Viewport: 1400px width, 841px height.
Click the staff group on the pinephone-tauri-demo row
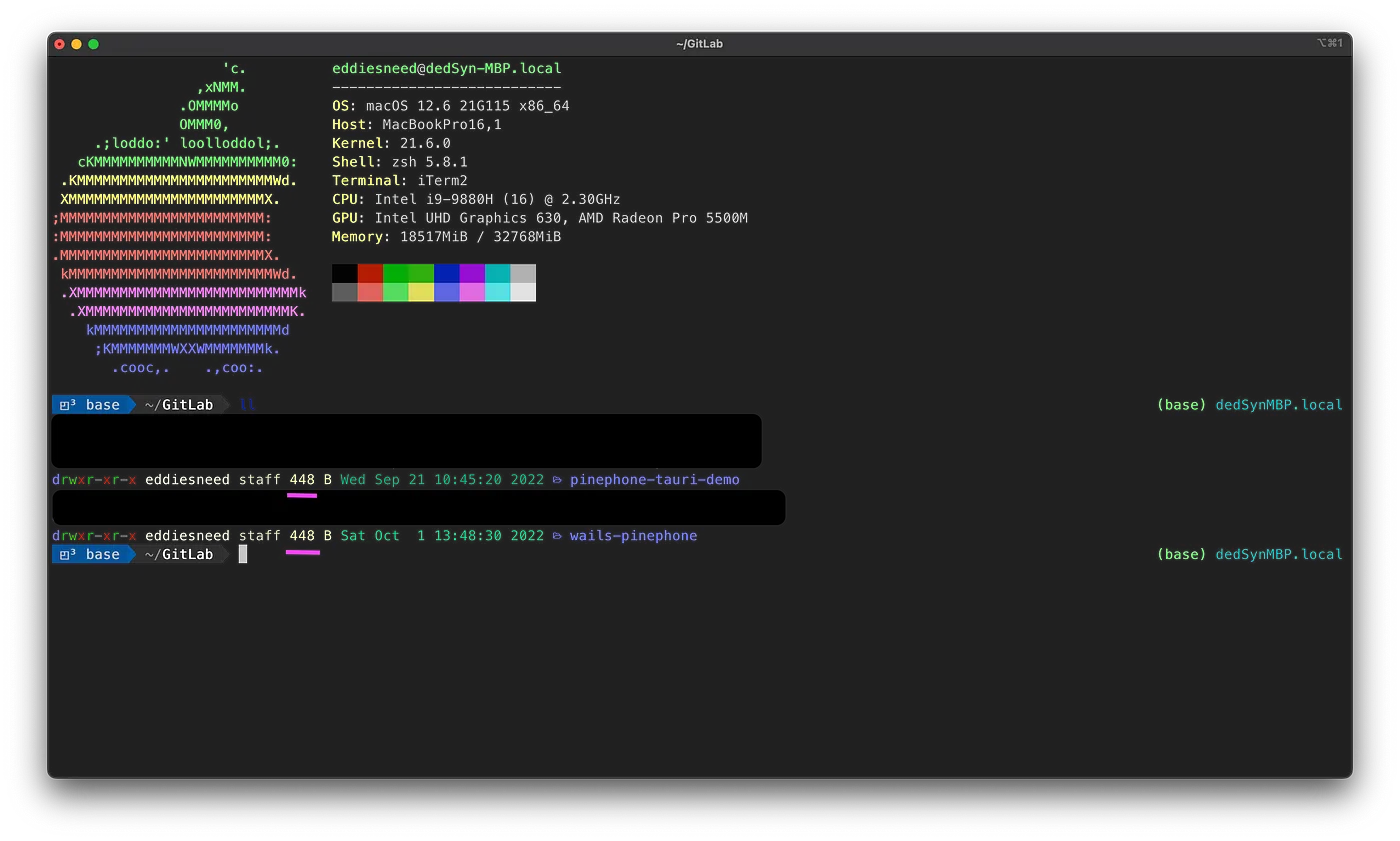[x=260, y=480]
